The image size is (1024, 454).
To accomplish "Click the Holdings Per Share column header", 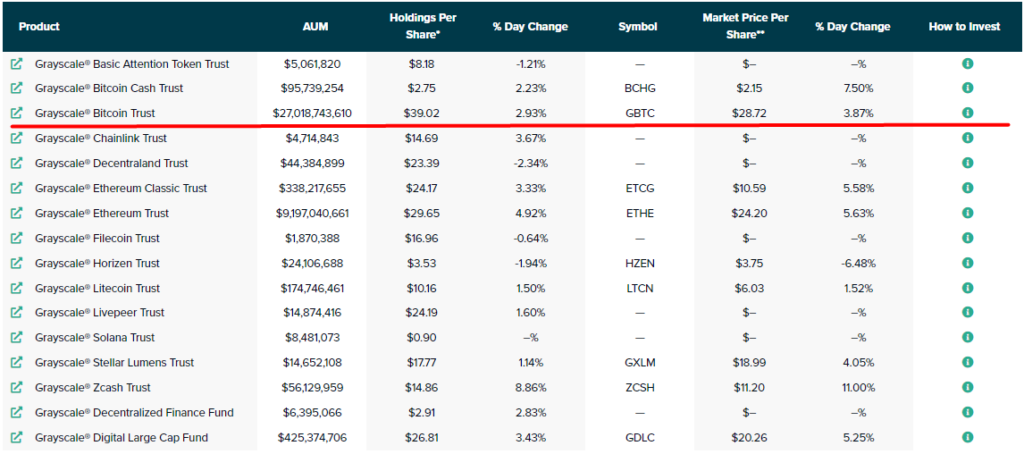I will coord(420,26).
